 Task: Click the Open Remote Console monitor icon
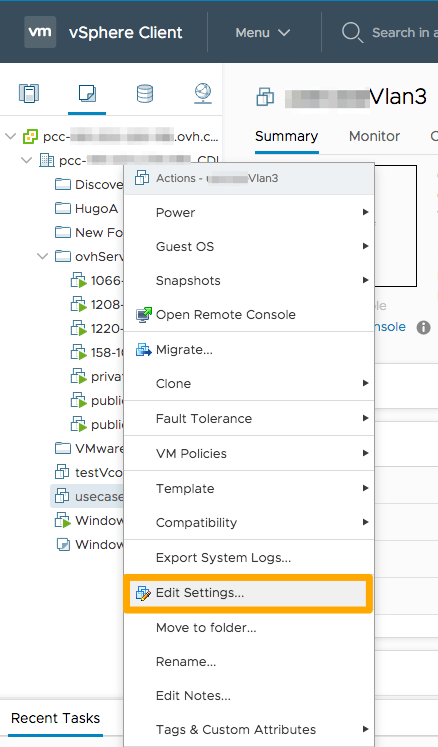click(143, 314)
